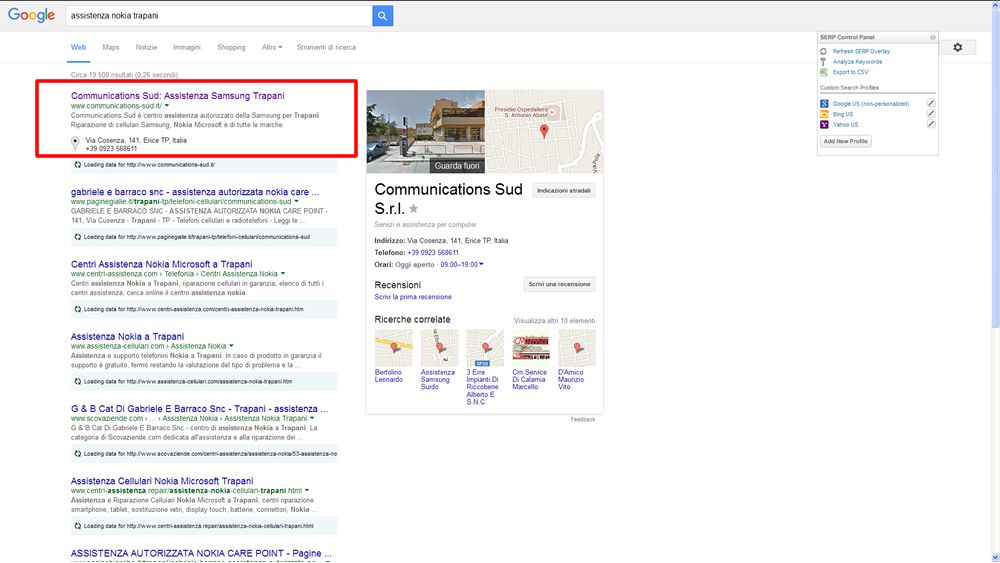The image size is (1000, 563).
Task: Click loading spinner for centri-assistenza.com data row
Action: [x=78, y=309]
